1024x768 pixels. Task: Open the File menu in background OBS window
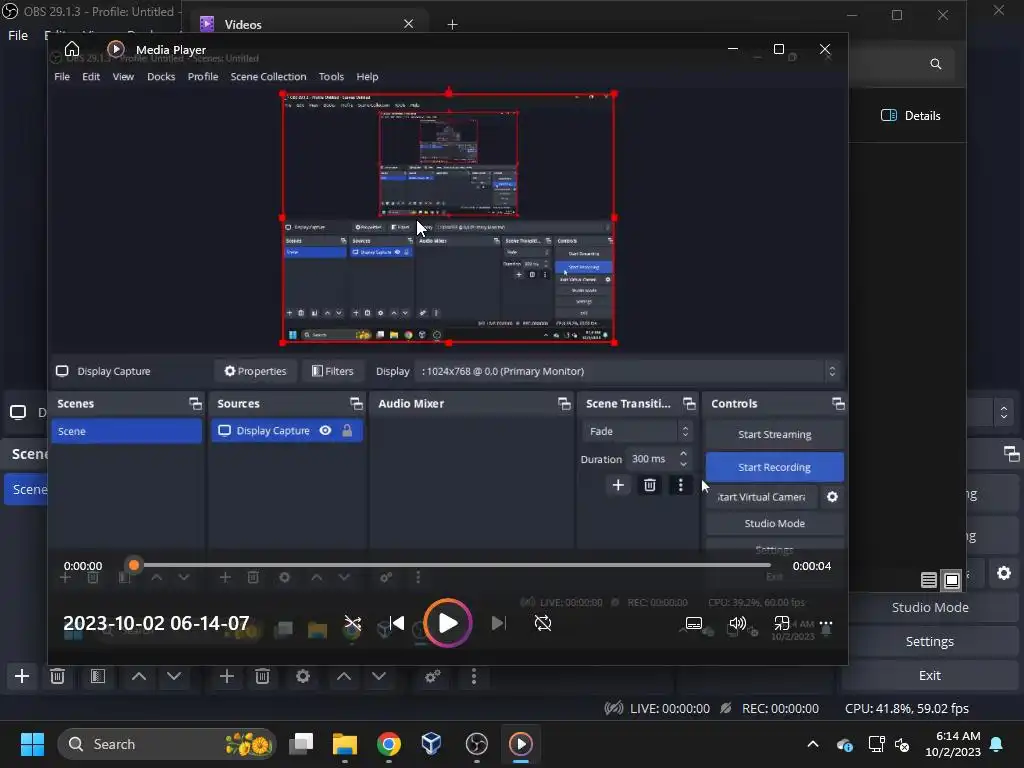18,35
